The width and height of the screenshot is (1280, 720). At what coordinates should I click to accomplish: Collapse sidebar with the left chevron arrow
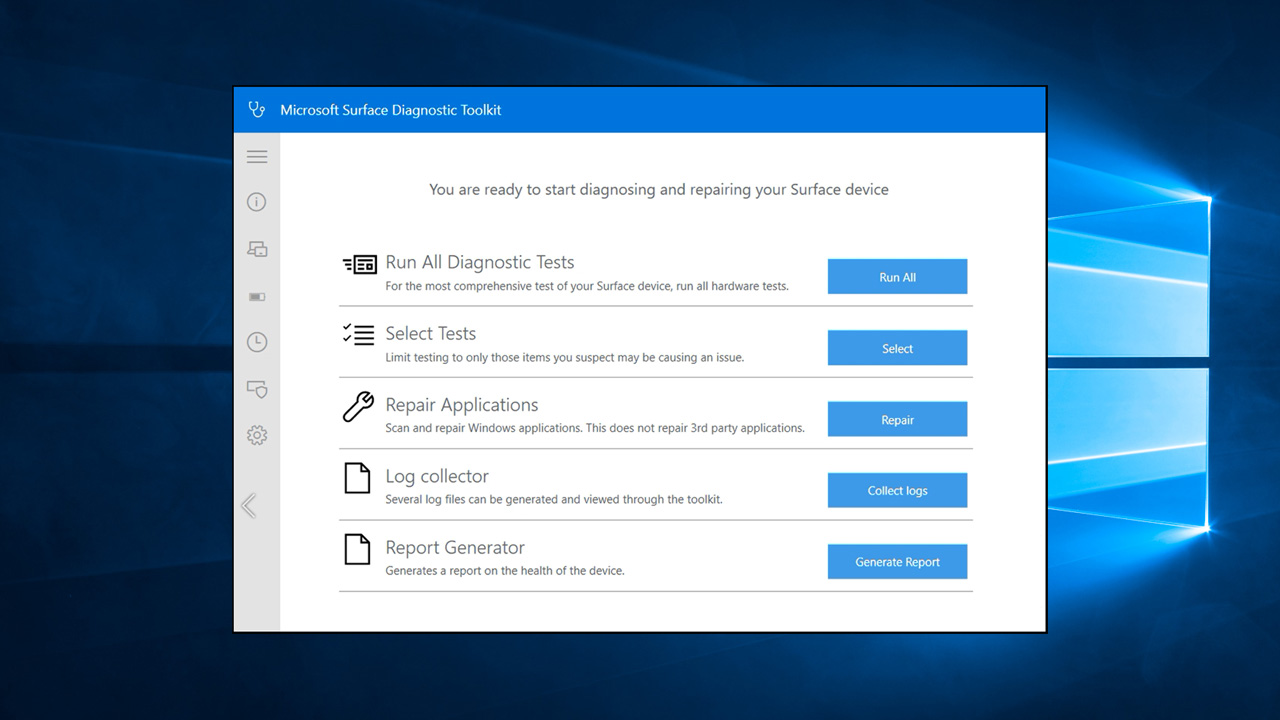pyautogui.click(x=249, y=506)
